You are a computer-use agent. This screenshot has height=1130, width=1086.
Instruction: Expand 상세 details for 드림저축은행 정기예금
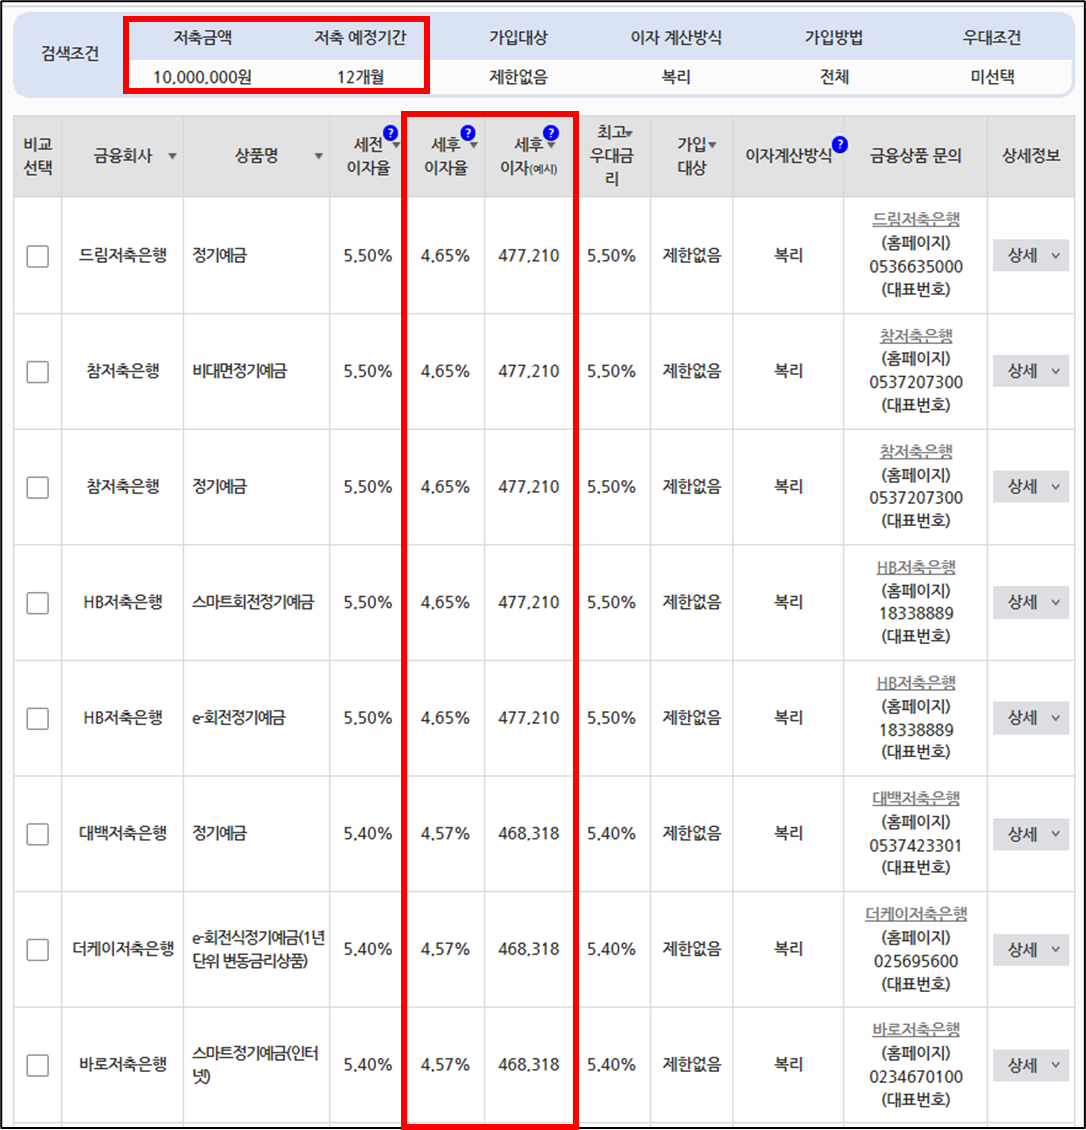tap(1031, 255)
